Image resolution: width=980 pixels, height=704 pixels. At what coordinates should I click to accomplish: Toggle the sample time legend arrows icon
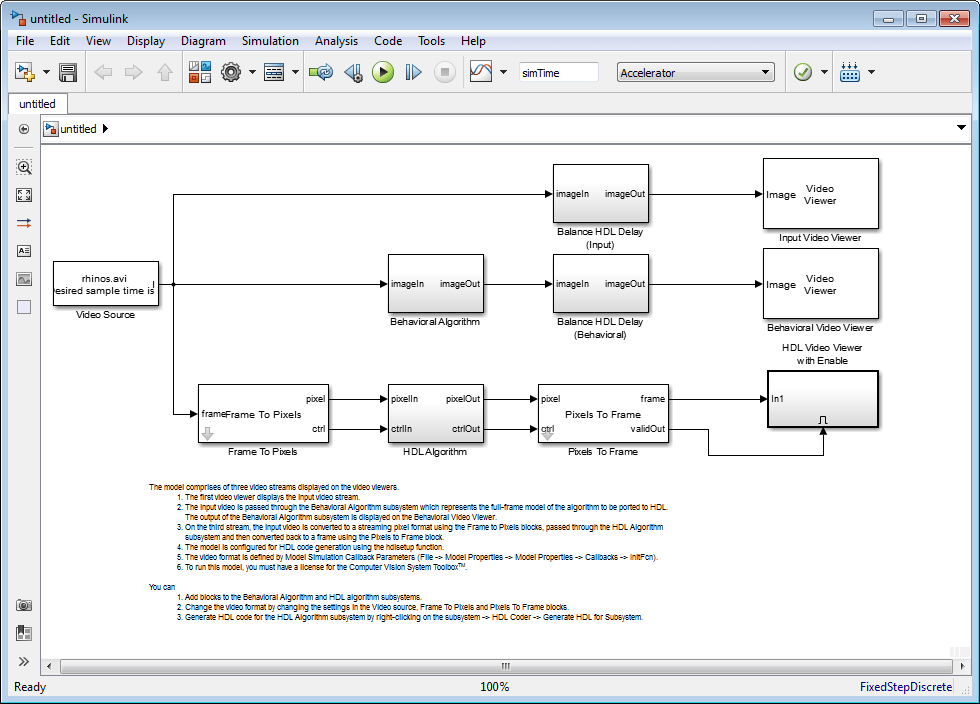click(24, 223)
